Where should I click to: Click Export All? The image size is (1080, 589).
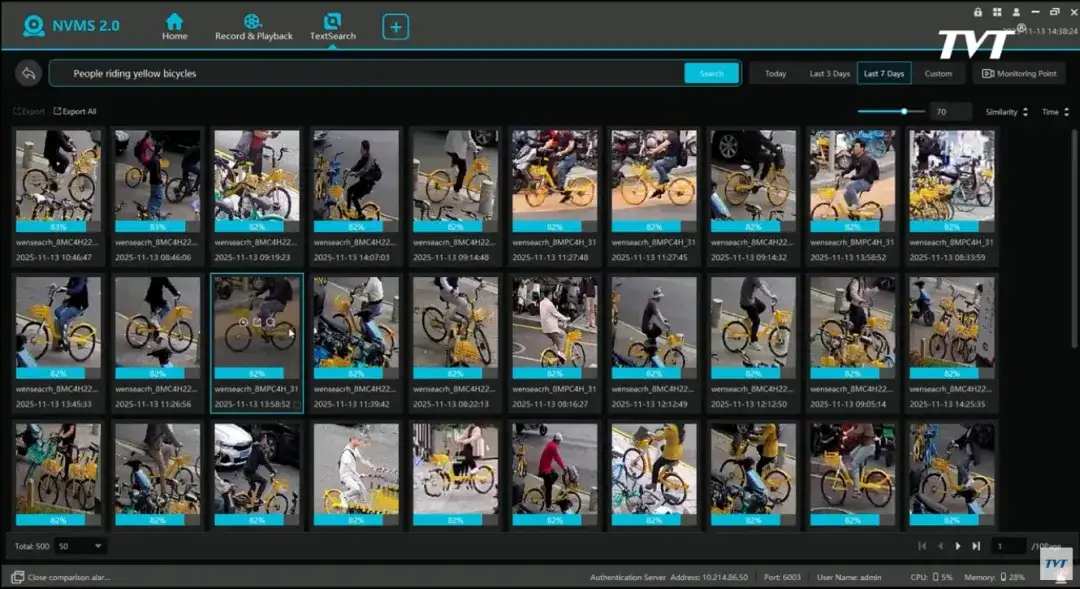75,112
